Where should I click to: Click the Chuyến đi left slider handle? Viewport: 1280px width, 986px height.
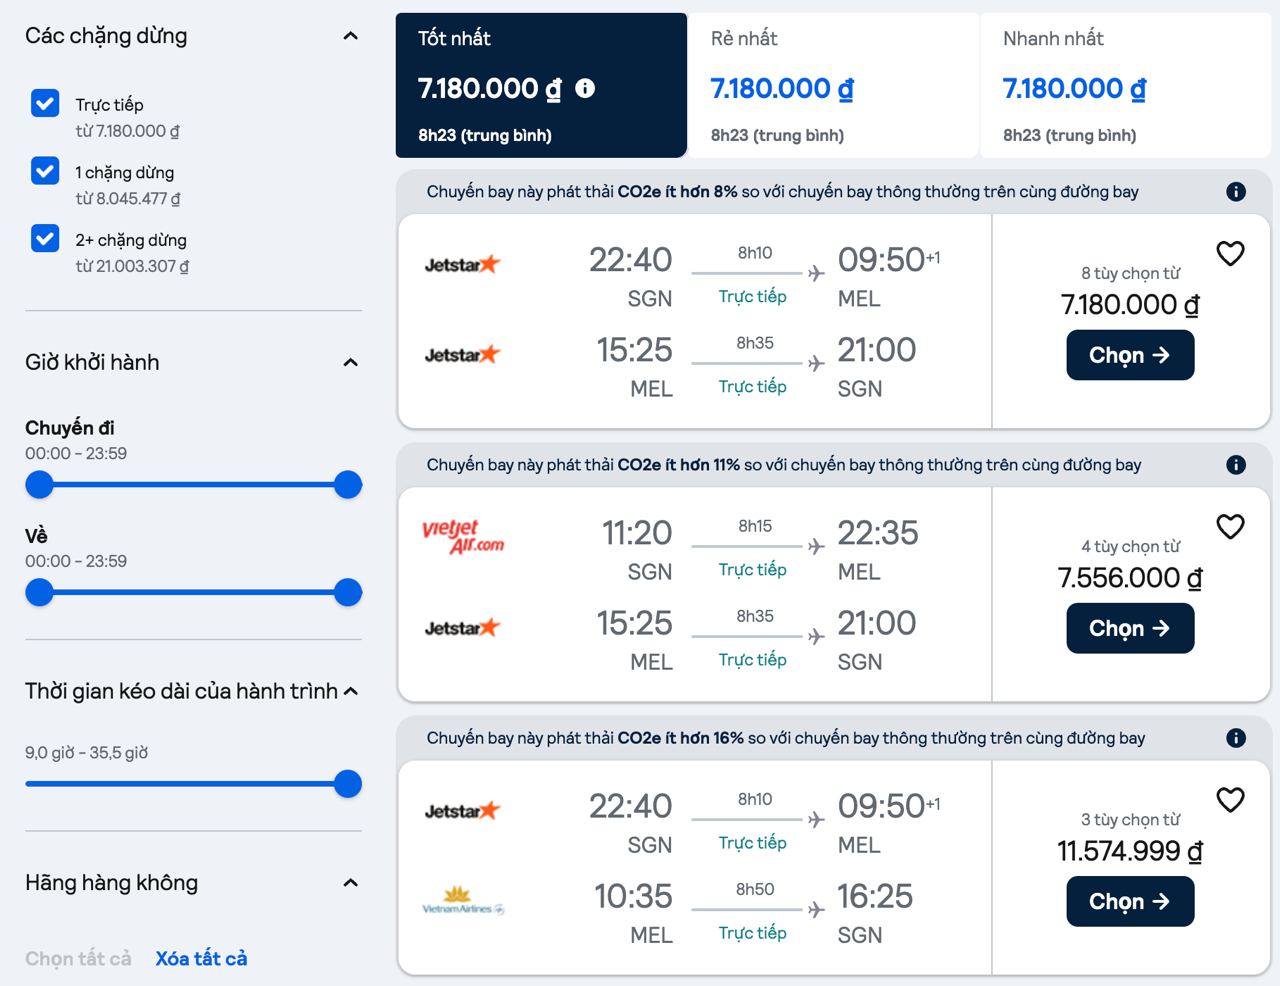point(39,485)
